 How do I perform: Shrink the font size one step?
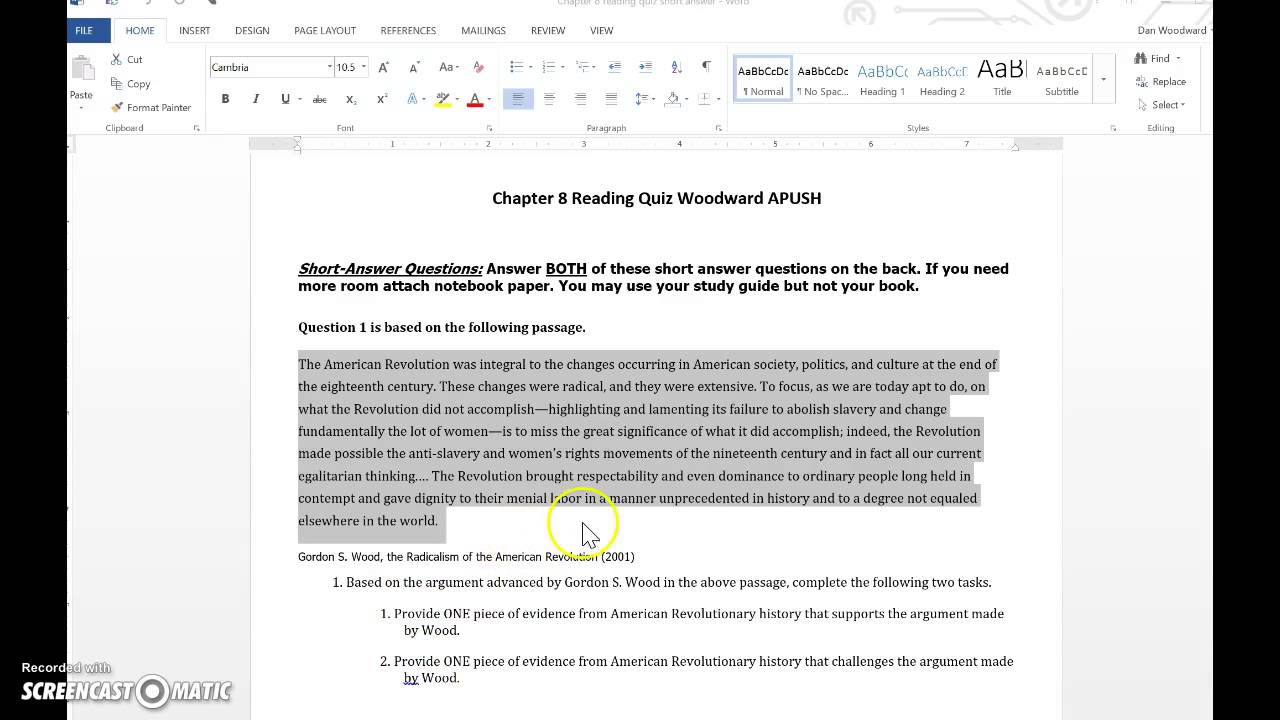click(414, 67)
